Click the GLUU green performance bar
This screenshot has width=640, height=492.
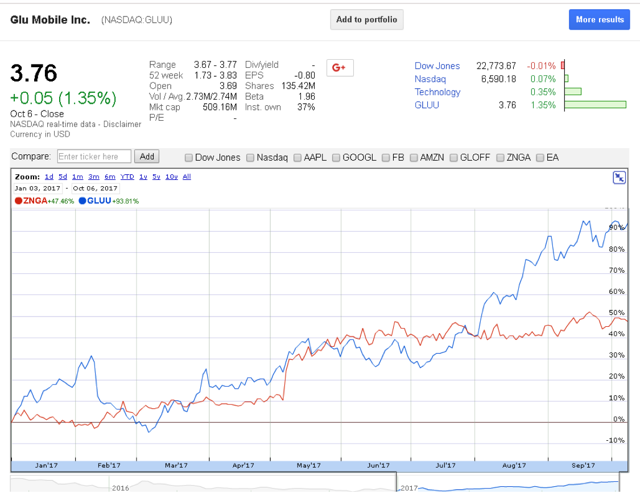pos(596,105)
